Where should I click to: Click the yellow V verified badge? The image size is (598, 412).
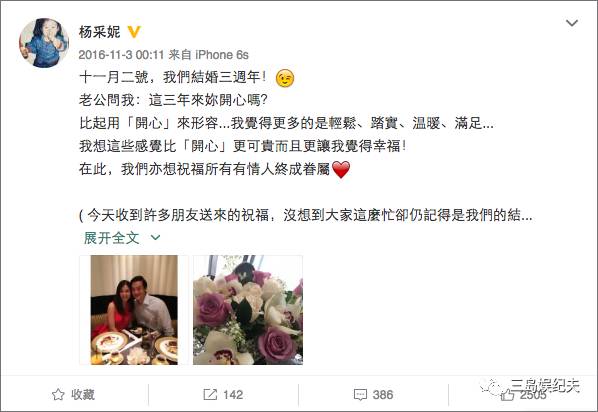[134, 32]
